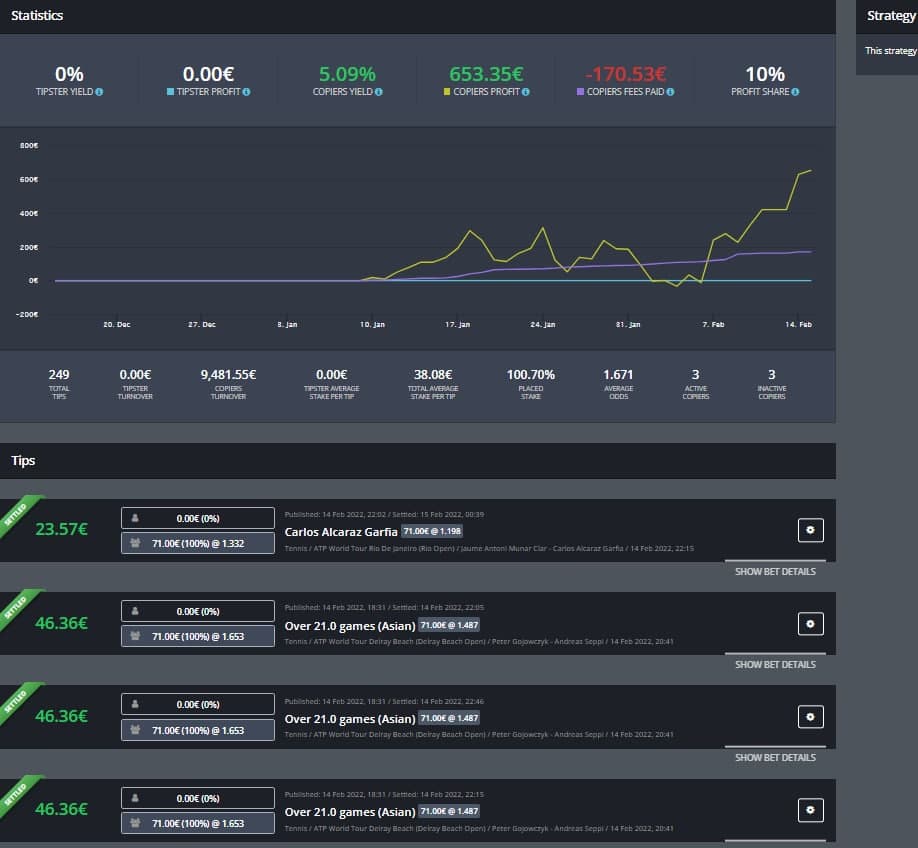Open settings gear for tip settled 14 Feb 22:05
Viewport: 918px width, 848px height.
tap(810, 624)
